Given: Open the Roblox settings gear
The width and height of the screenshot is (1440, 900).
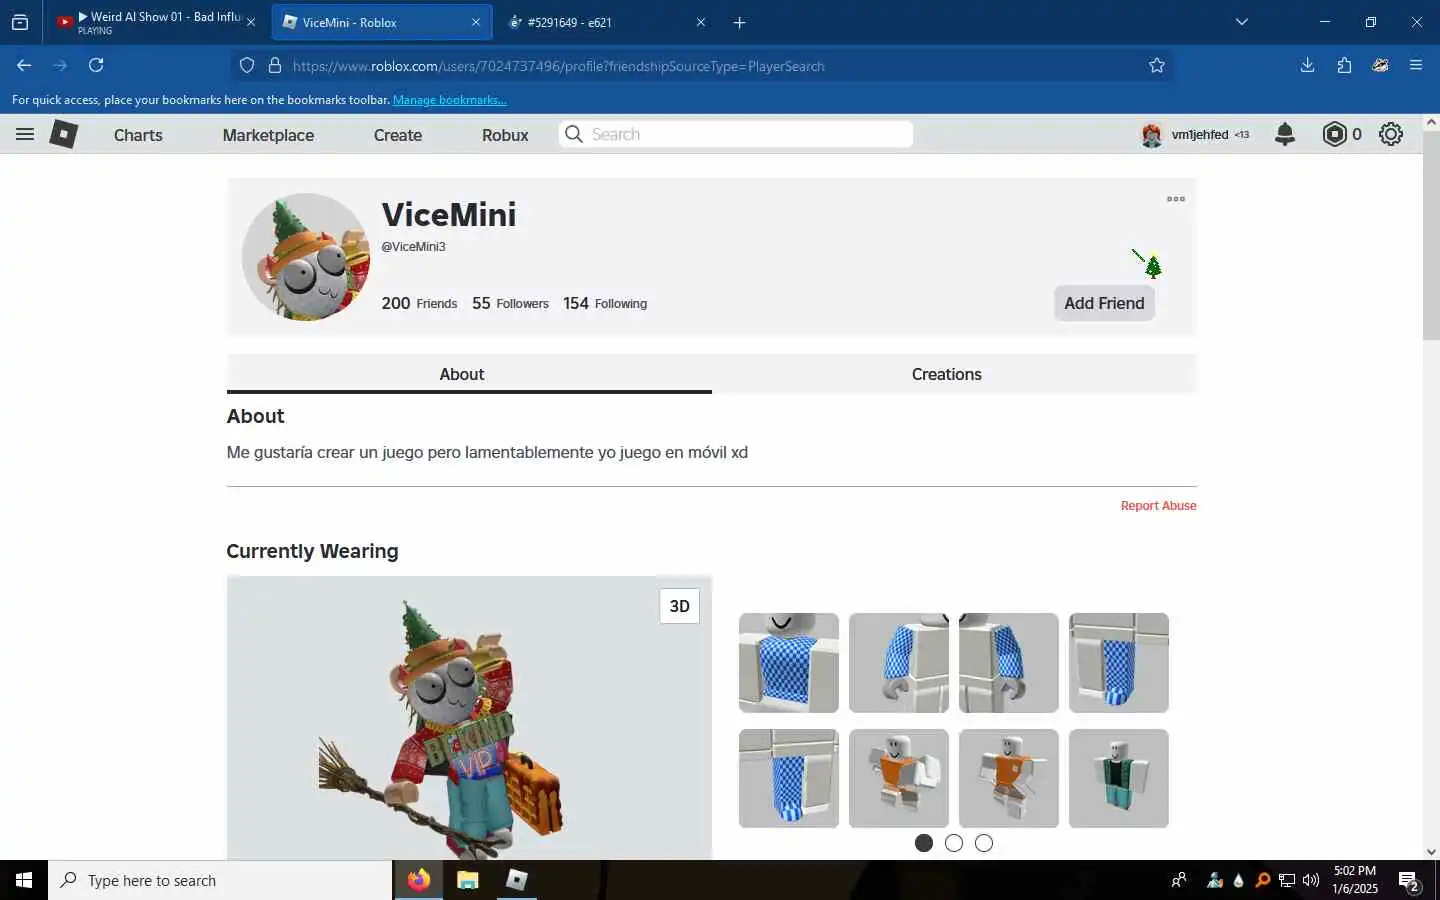Looking at the screenshot, I should pyautogui.click(x=1391, y=134).
